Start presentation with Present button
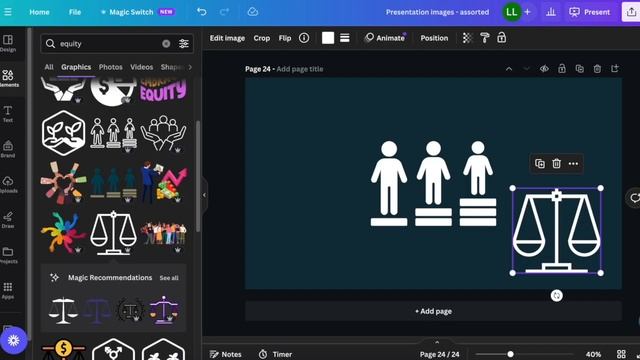This screenshot has height=360, width=640. click(x=589, y=12)
